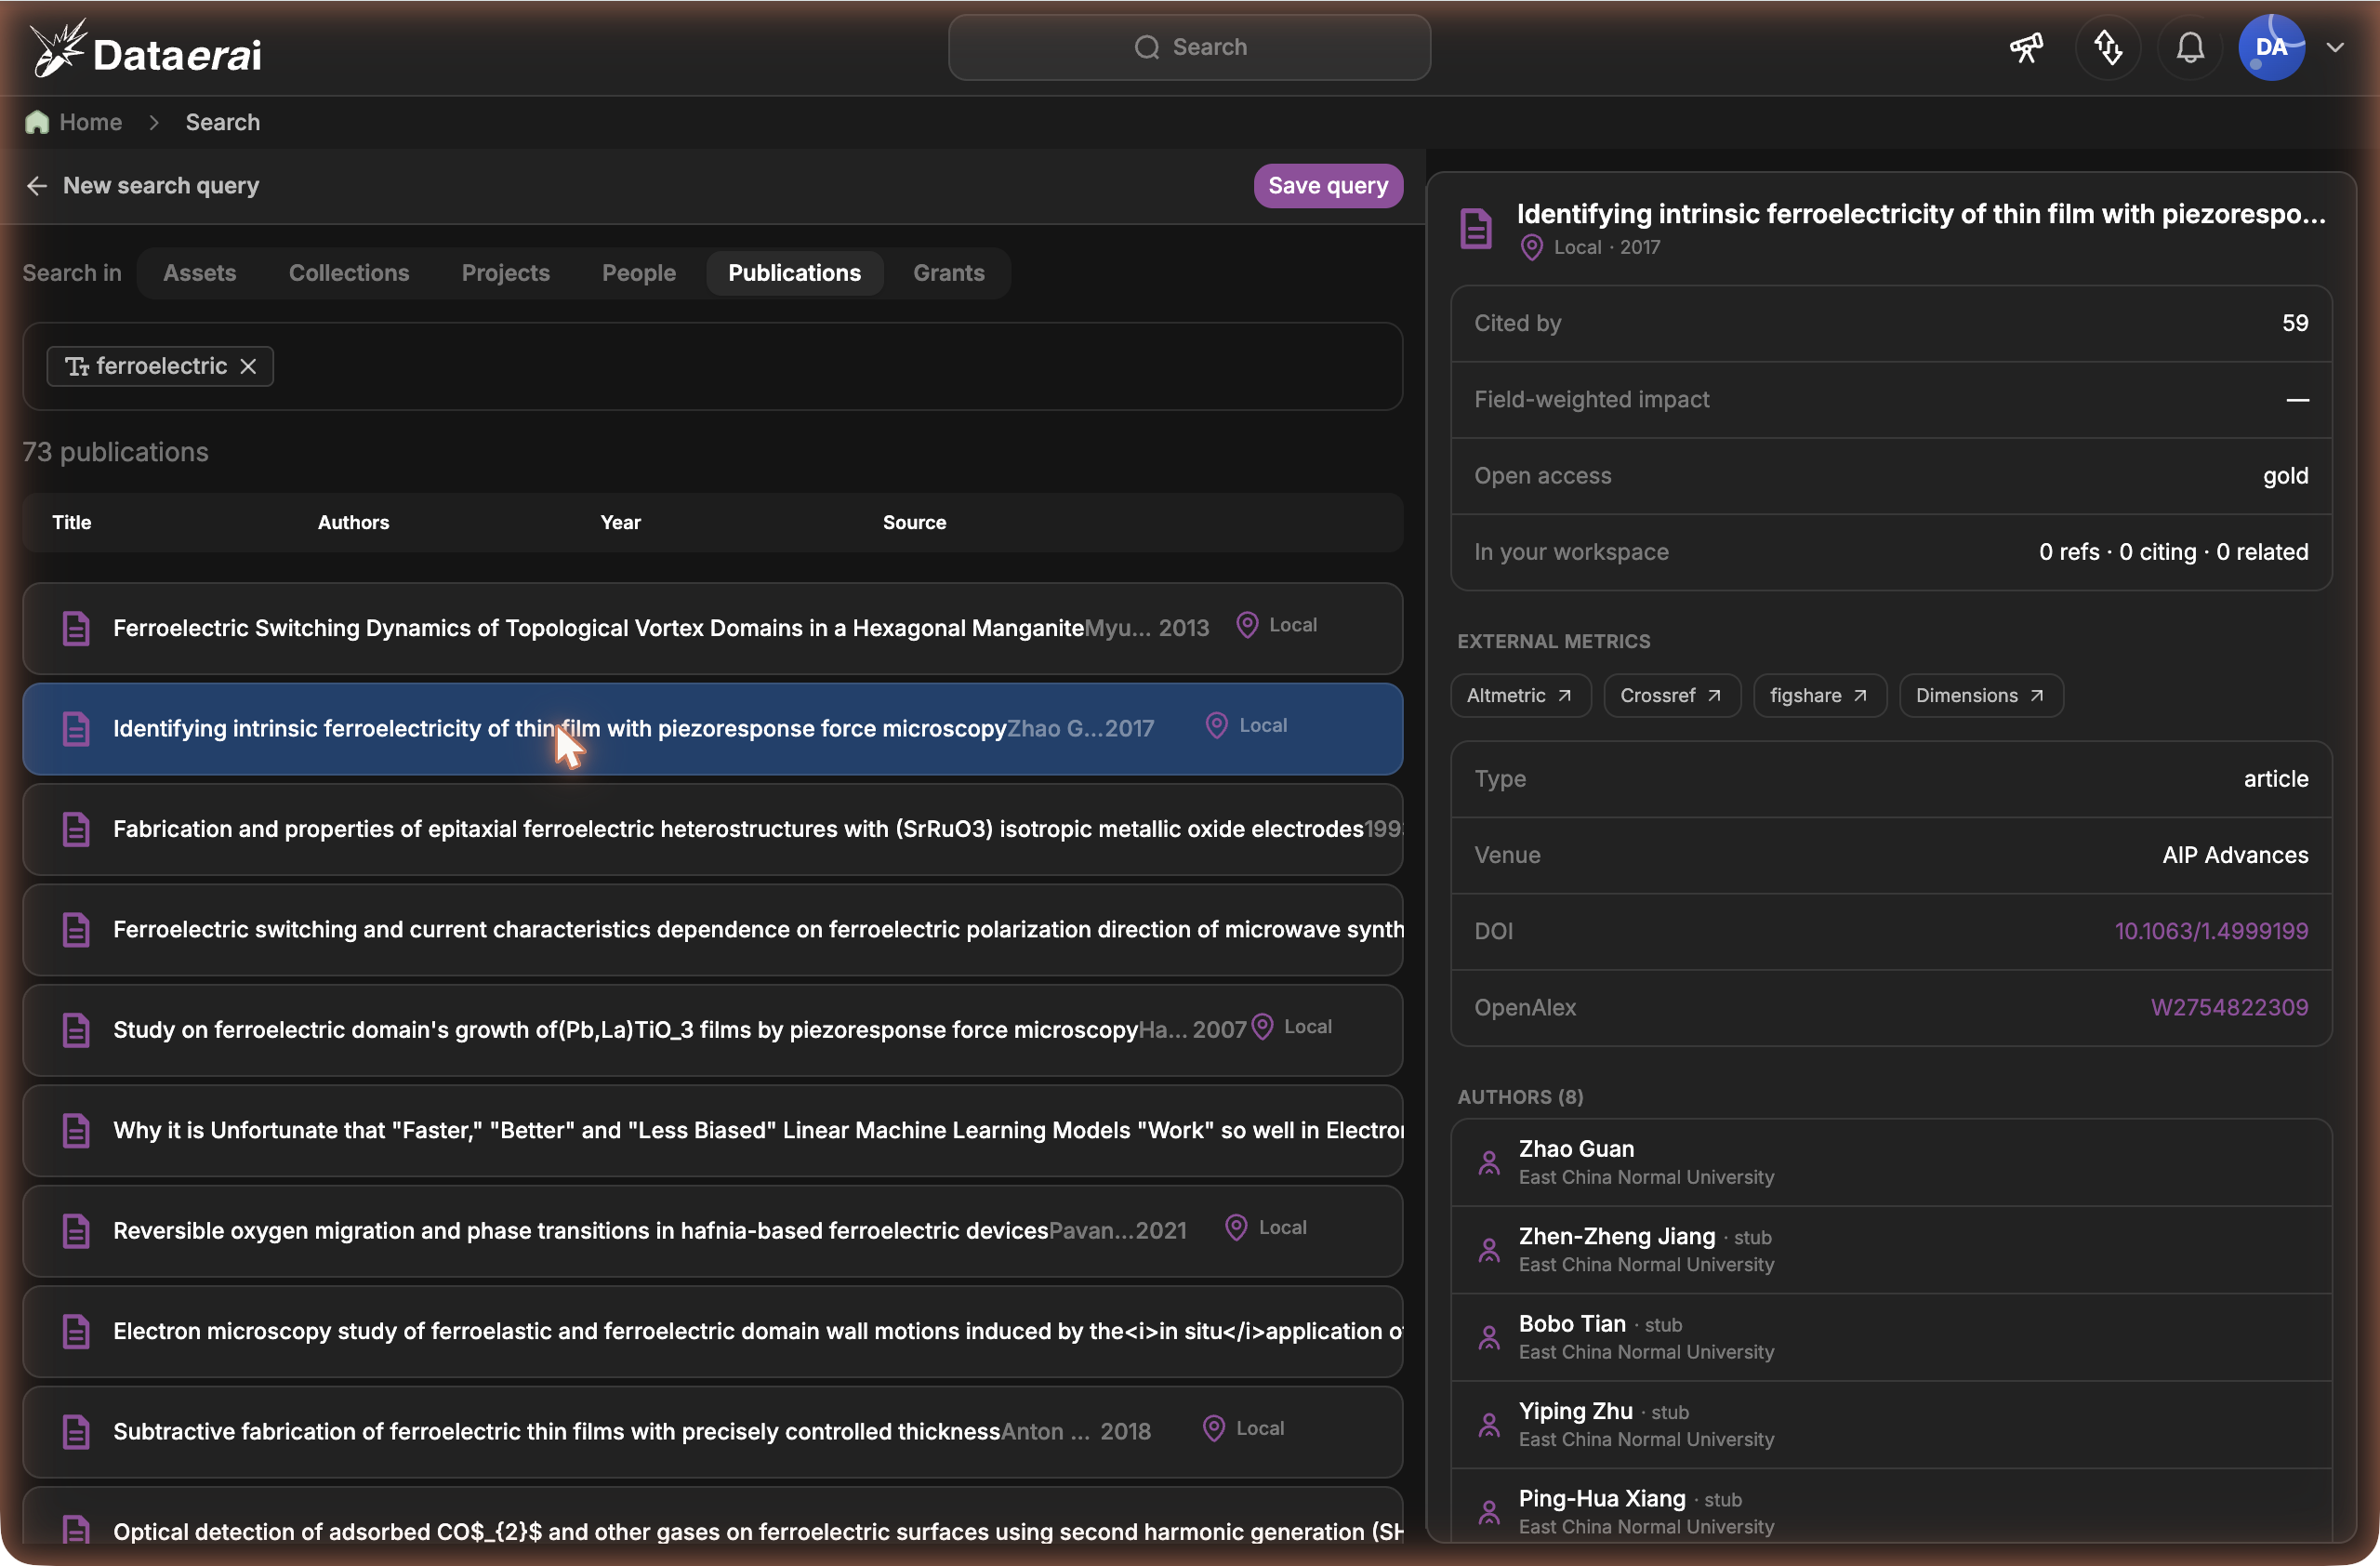The height and width of the screenshot is (1566, 2380).
Task: Open DOI link 10.1063/1.4999199
Action: point(2211,931)
